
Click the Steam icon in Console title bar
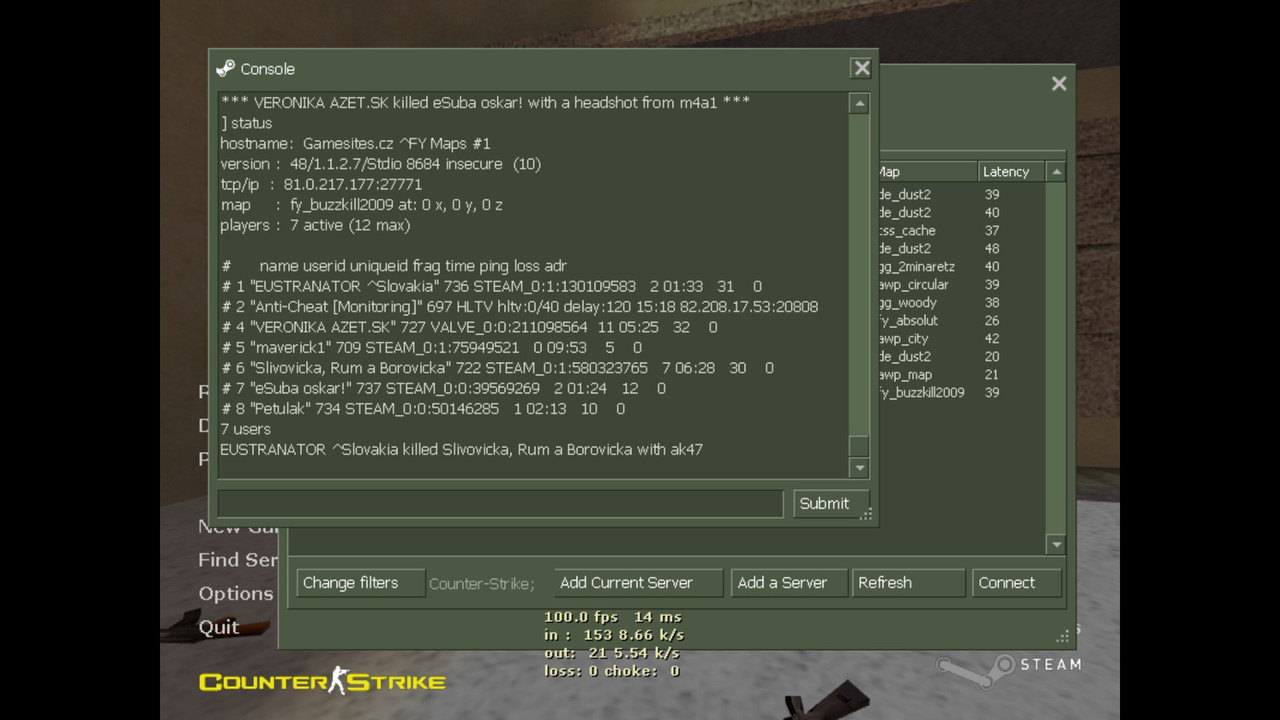[225, 69]
